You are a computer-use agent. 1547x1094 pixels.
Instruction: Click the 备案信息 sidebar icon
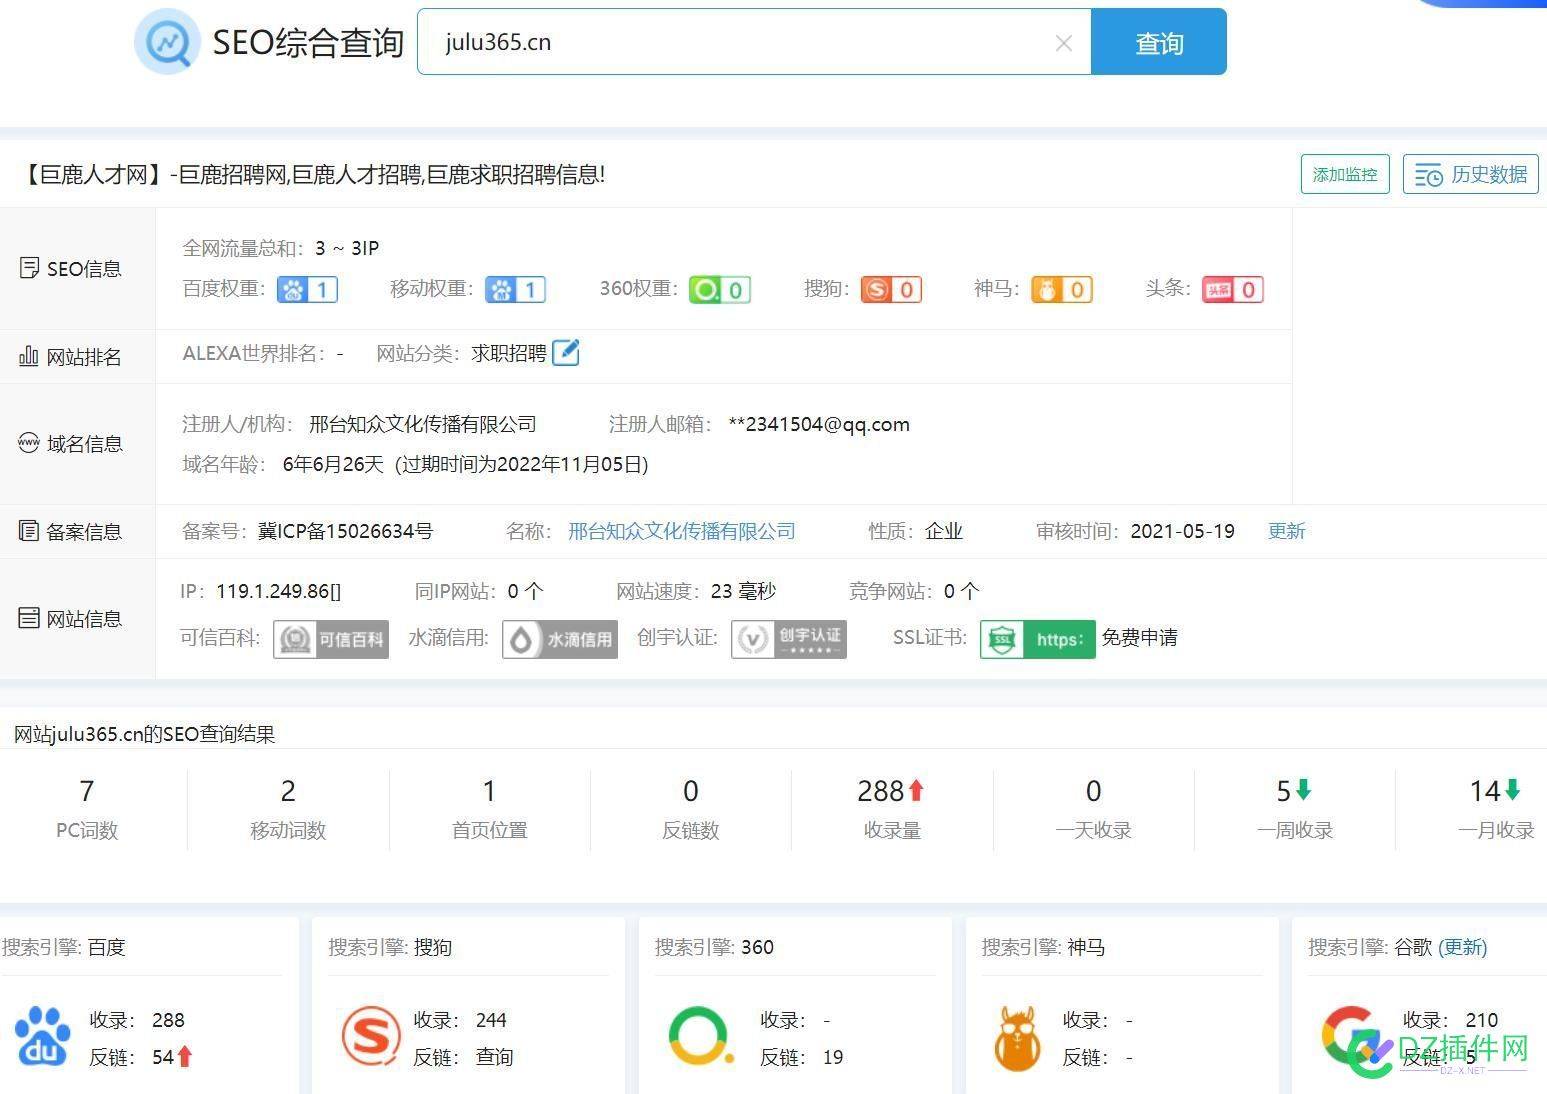[x=29, y=531]
